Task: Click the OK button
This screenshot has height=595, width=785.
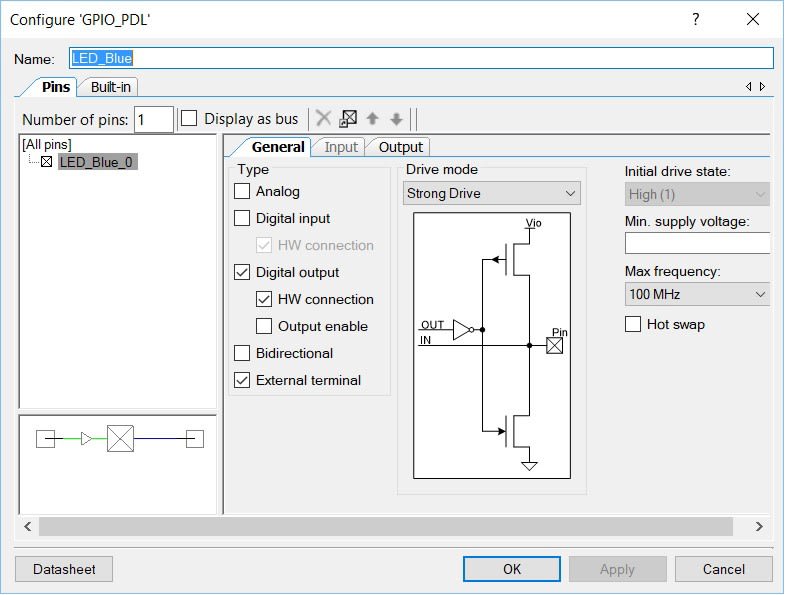Action: (x=512, y=569)
